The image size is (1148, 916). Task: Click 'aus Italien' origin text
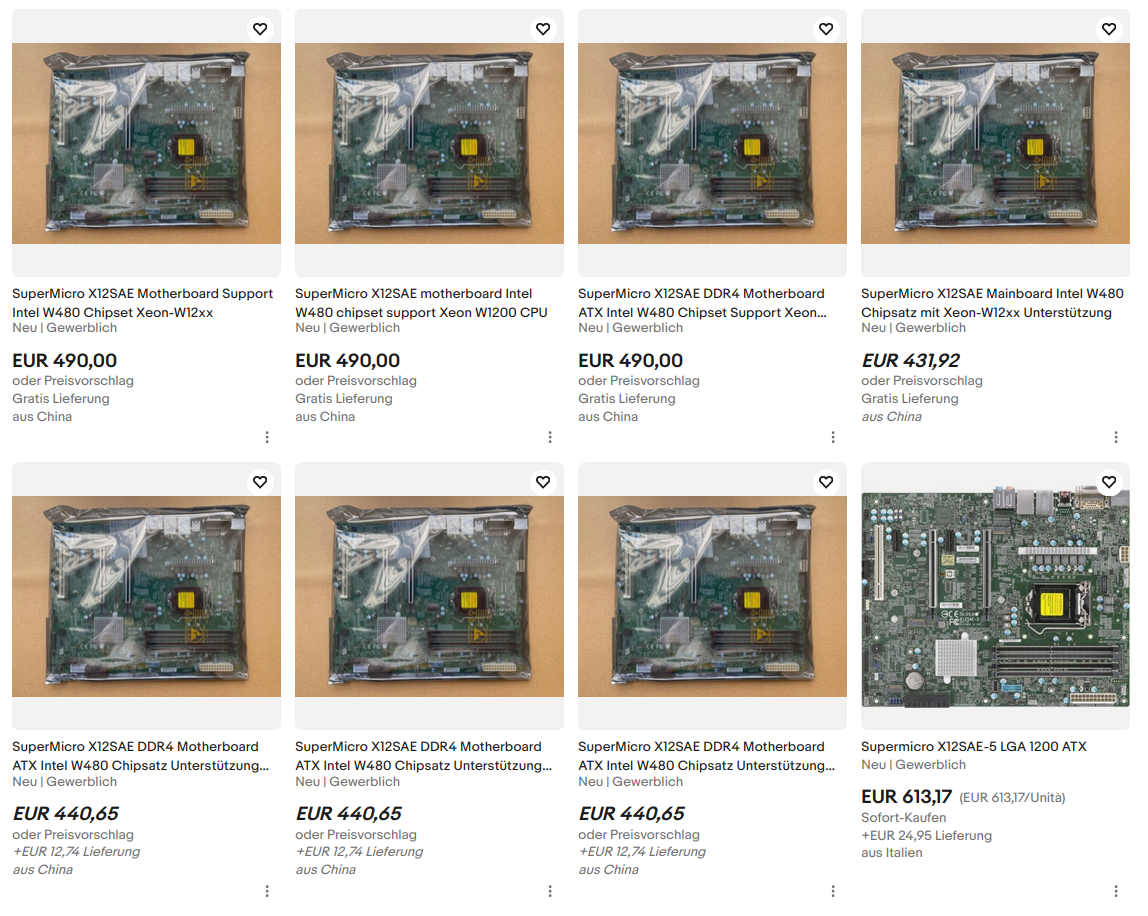[892, 853]
